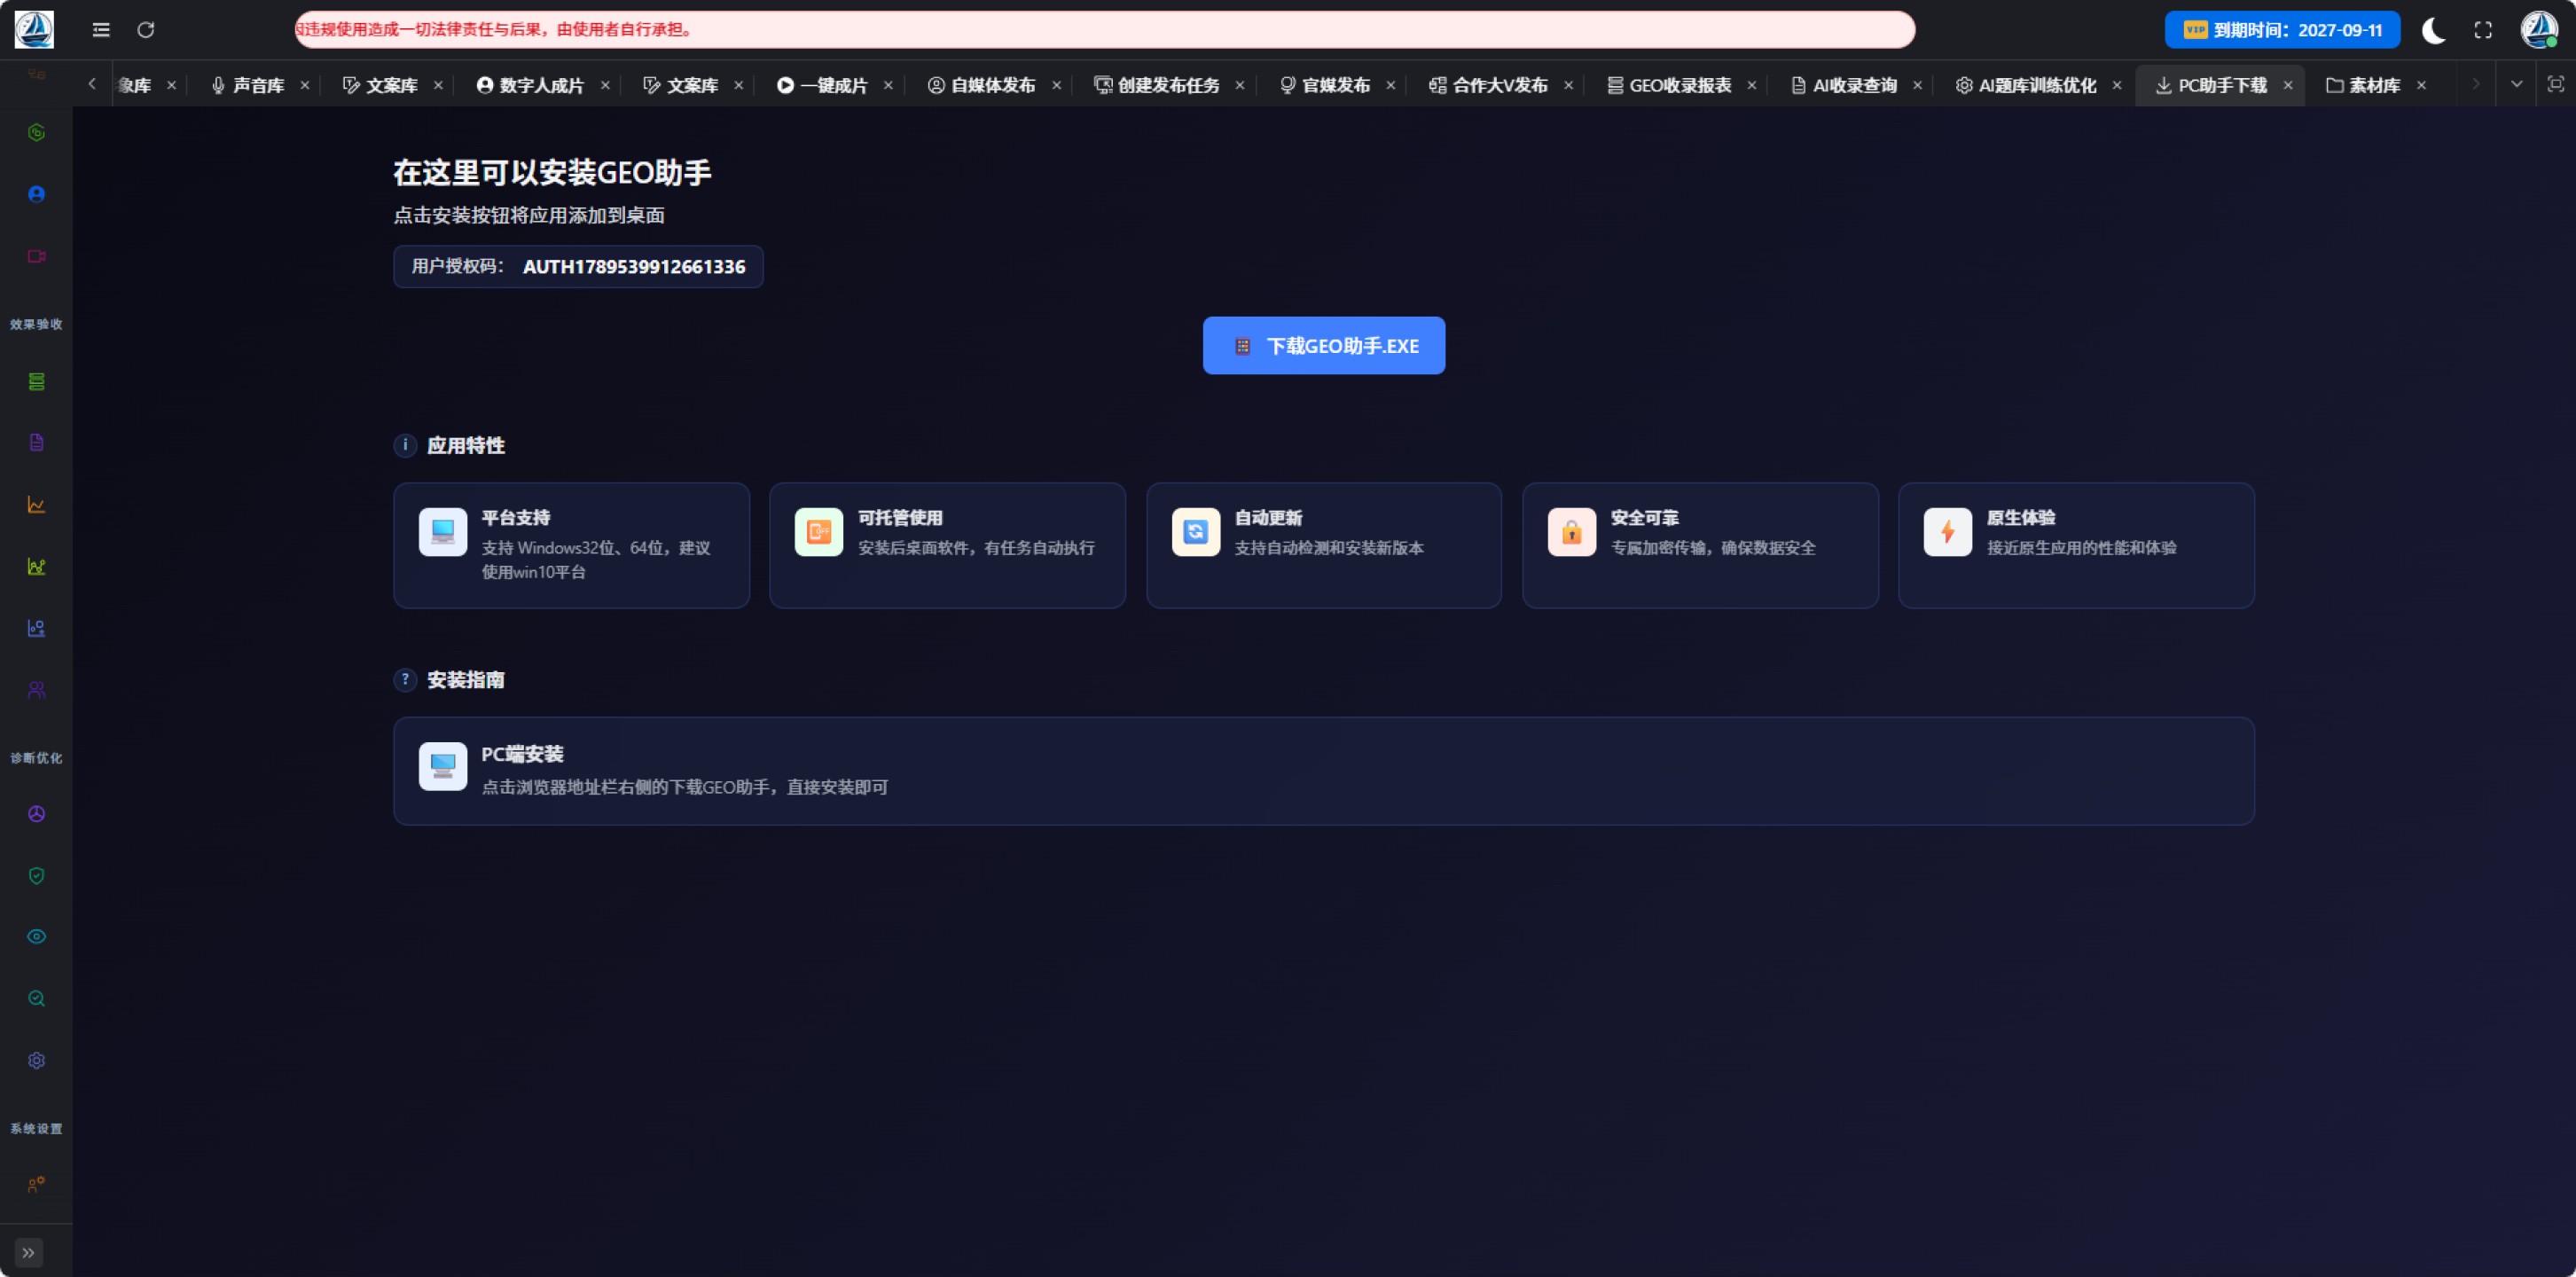The height and width of the screenshot is (1277, 2576).
Task: Click the refresh icon in the header
Action: 146,30
